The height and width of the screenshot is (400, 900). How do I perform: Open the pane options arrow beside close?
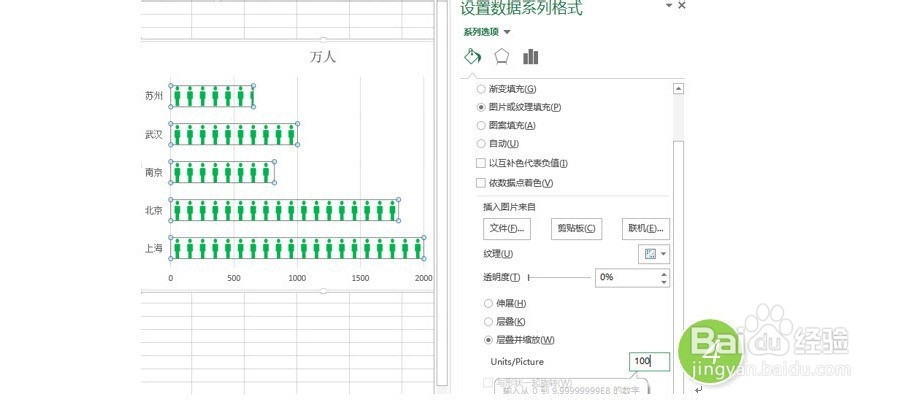point(669,5)
